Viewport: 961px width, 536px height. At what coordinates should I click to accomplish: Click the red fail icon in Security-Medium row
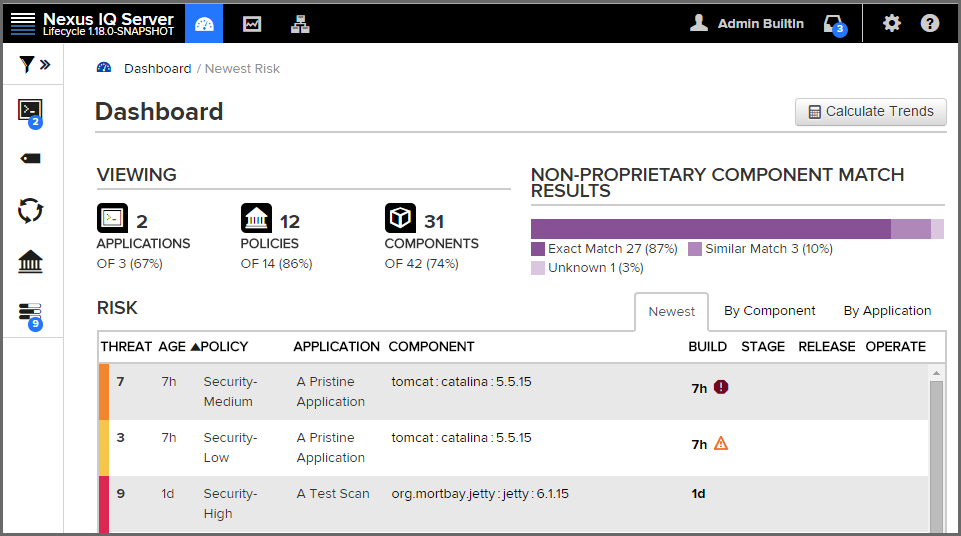721,387
